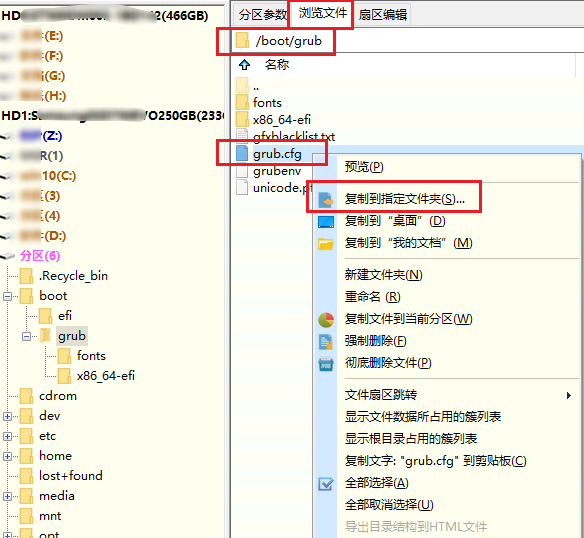Screen dimensions: 584x538
Task: Select the mnt folder in tree
Action: tap(50, 516)
